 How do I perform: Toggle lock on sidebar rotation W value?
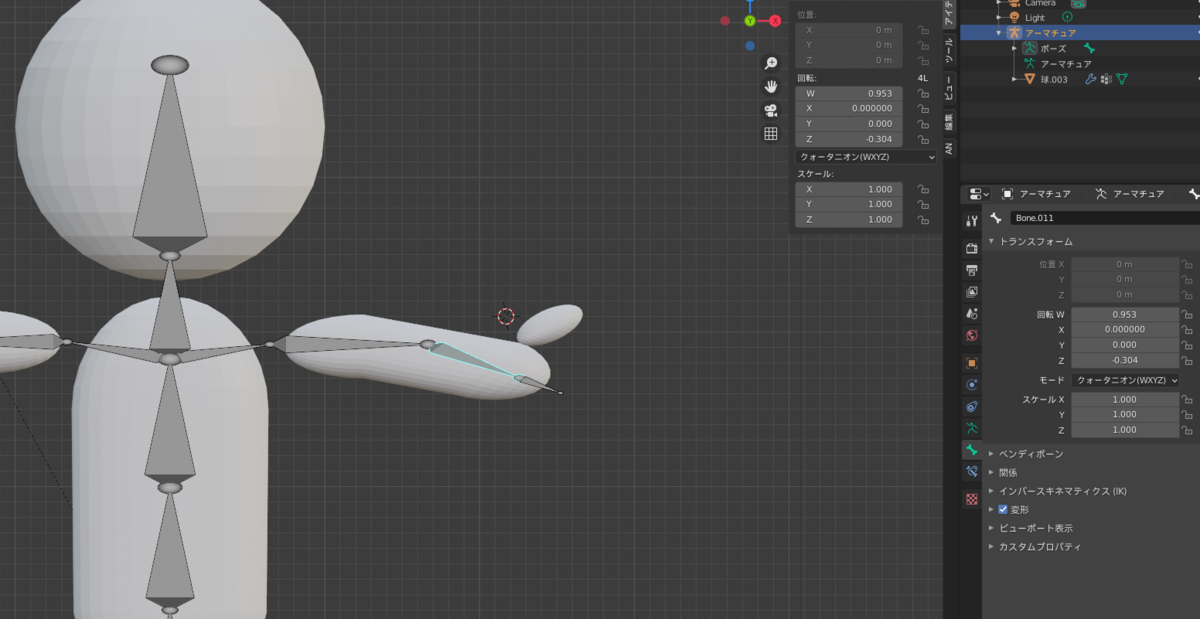(924, 93)
